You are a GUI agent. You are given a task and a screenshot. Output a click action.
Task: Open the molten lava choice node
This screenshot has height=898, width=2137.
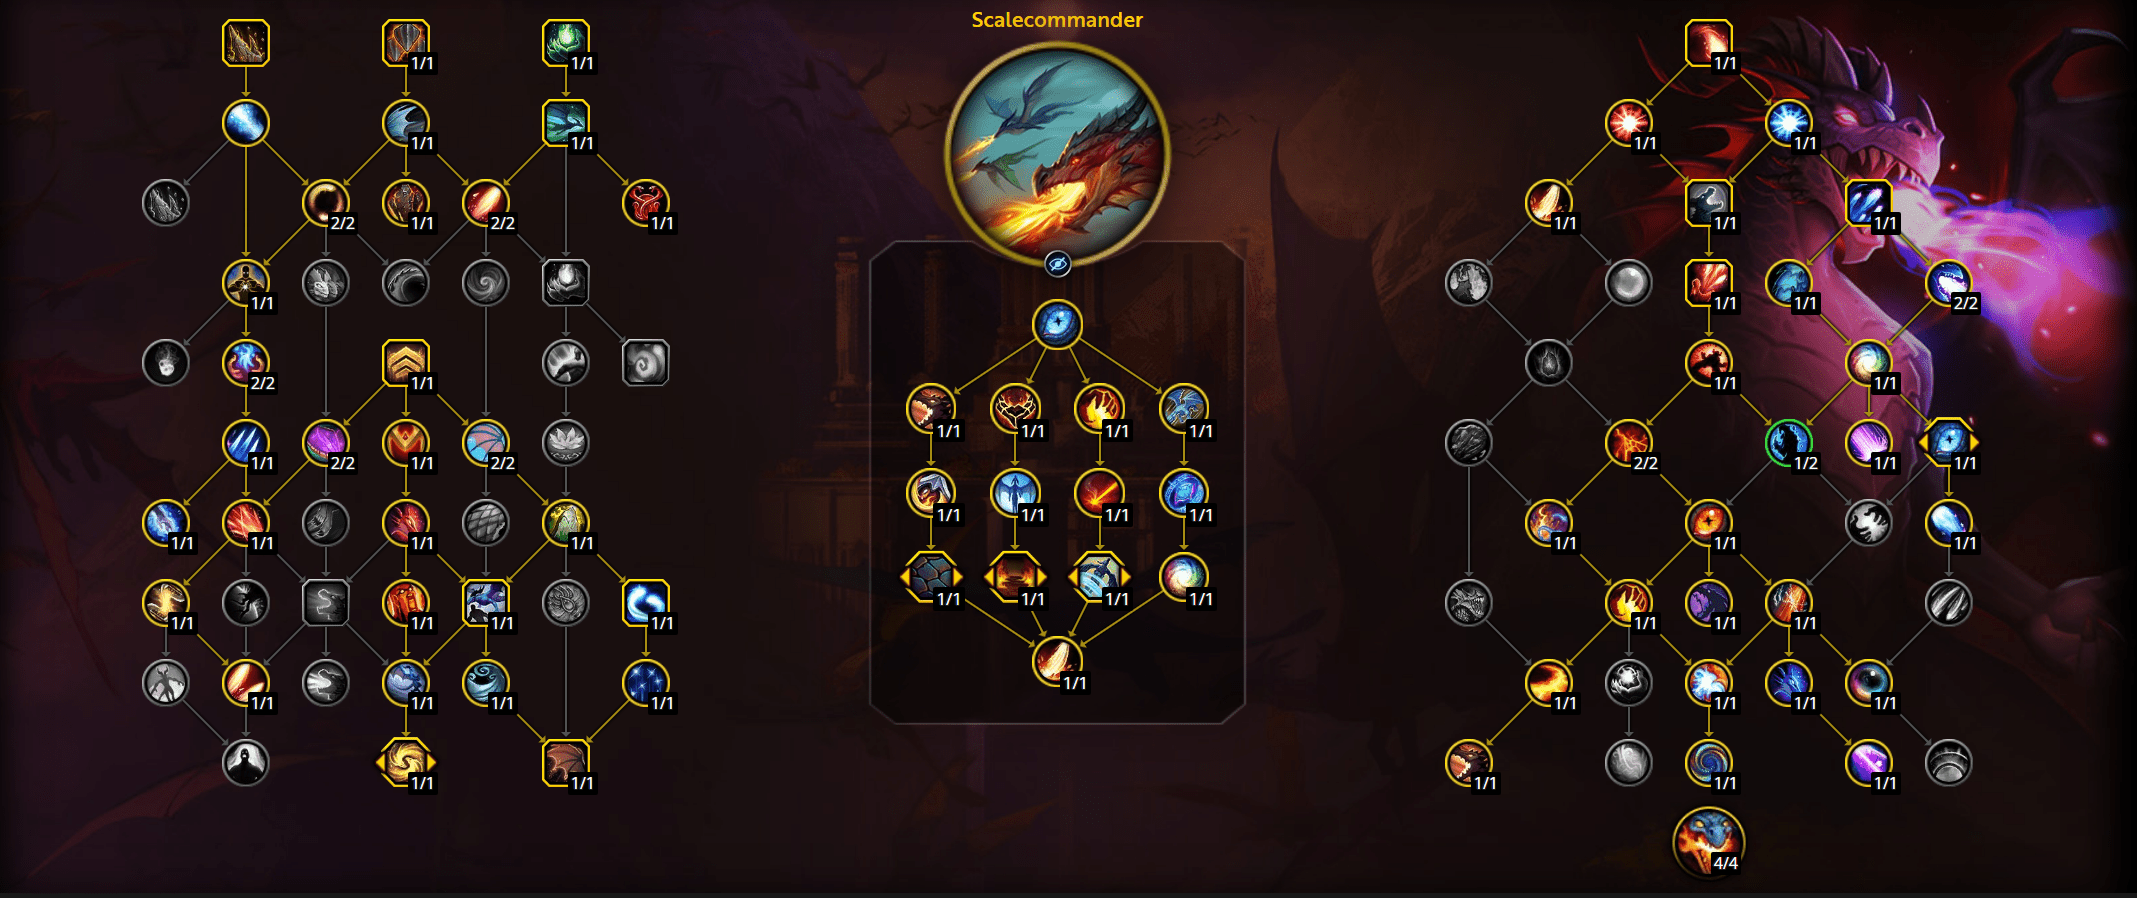1015,577
